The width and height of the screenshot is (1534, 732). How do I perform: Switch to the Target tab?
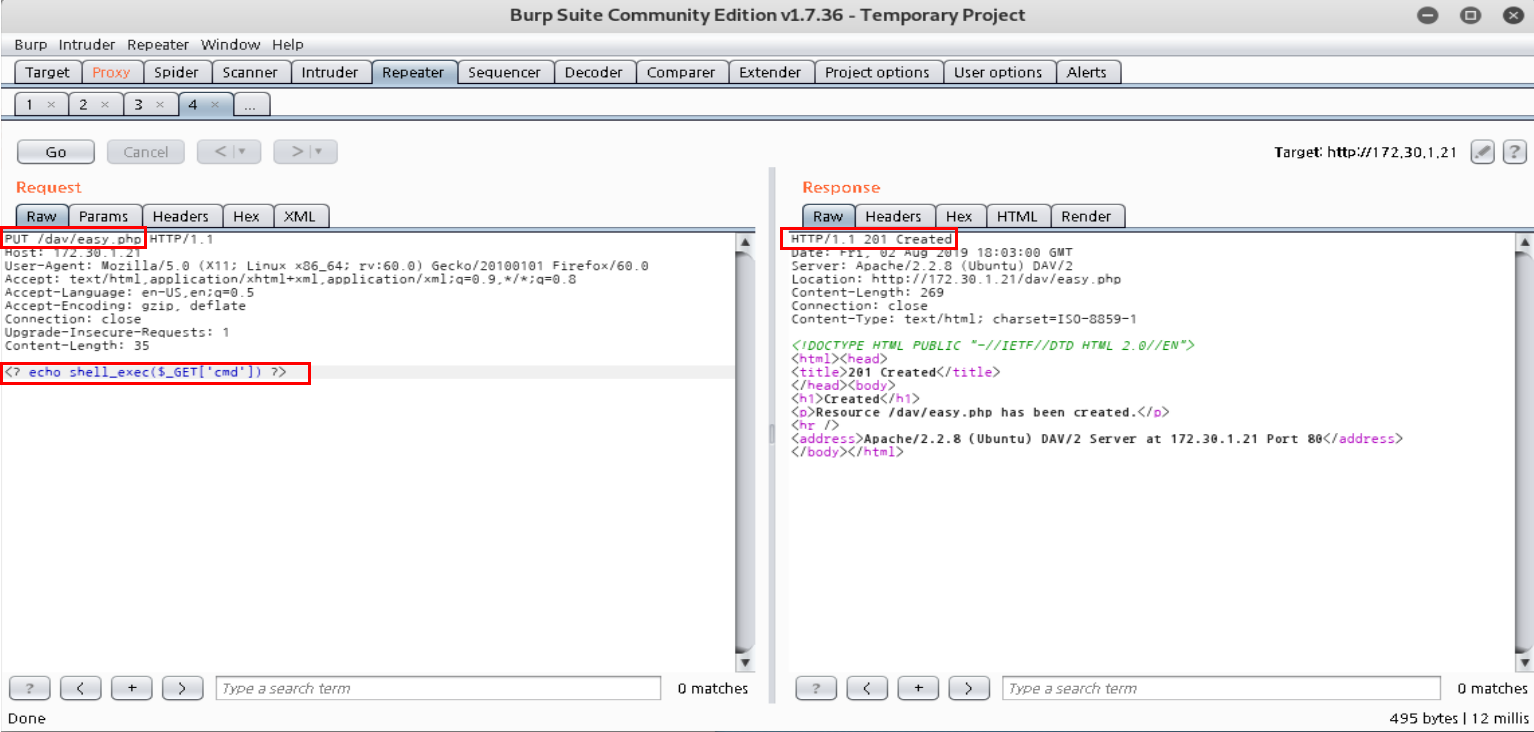48,72
